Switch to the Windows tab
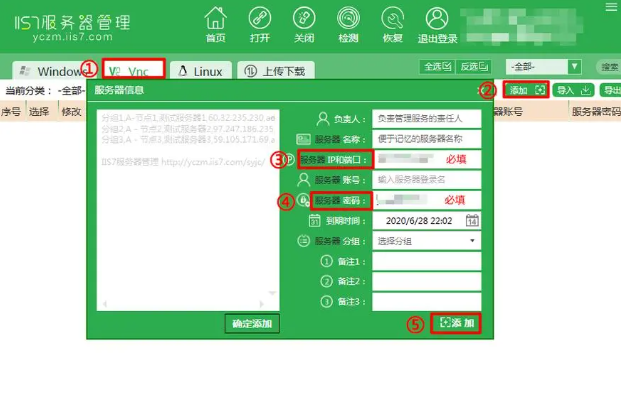Screen dimensions: 621x414 pos(55,71)
